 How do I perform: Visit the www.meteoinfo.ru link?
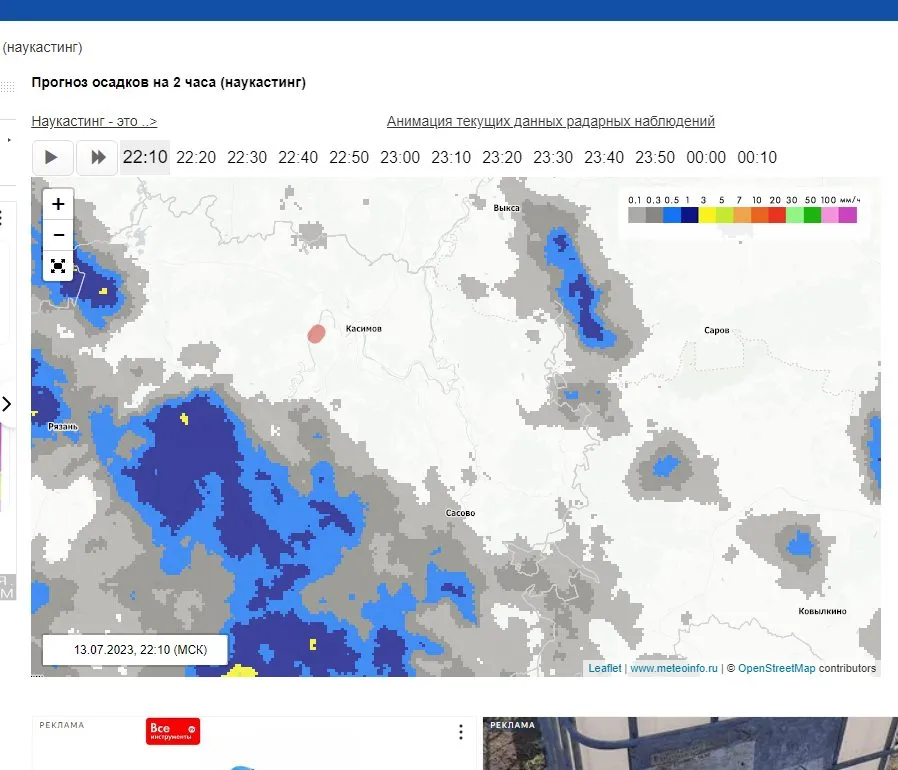pos(674,668)
